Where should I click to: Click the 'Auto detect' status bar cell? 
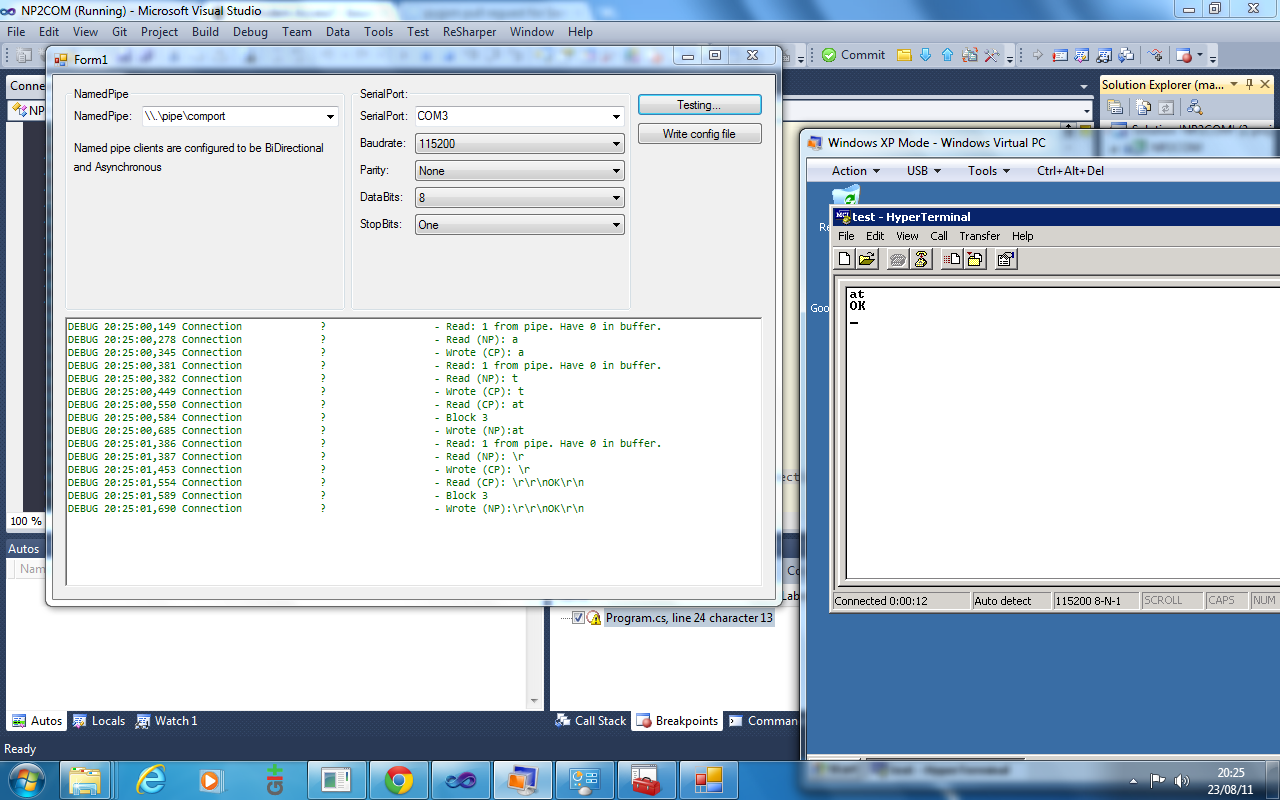1012,601
